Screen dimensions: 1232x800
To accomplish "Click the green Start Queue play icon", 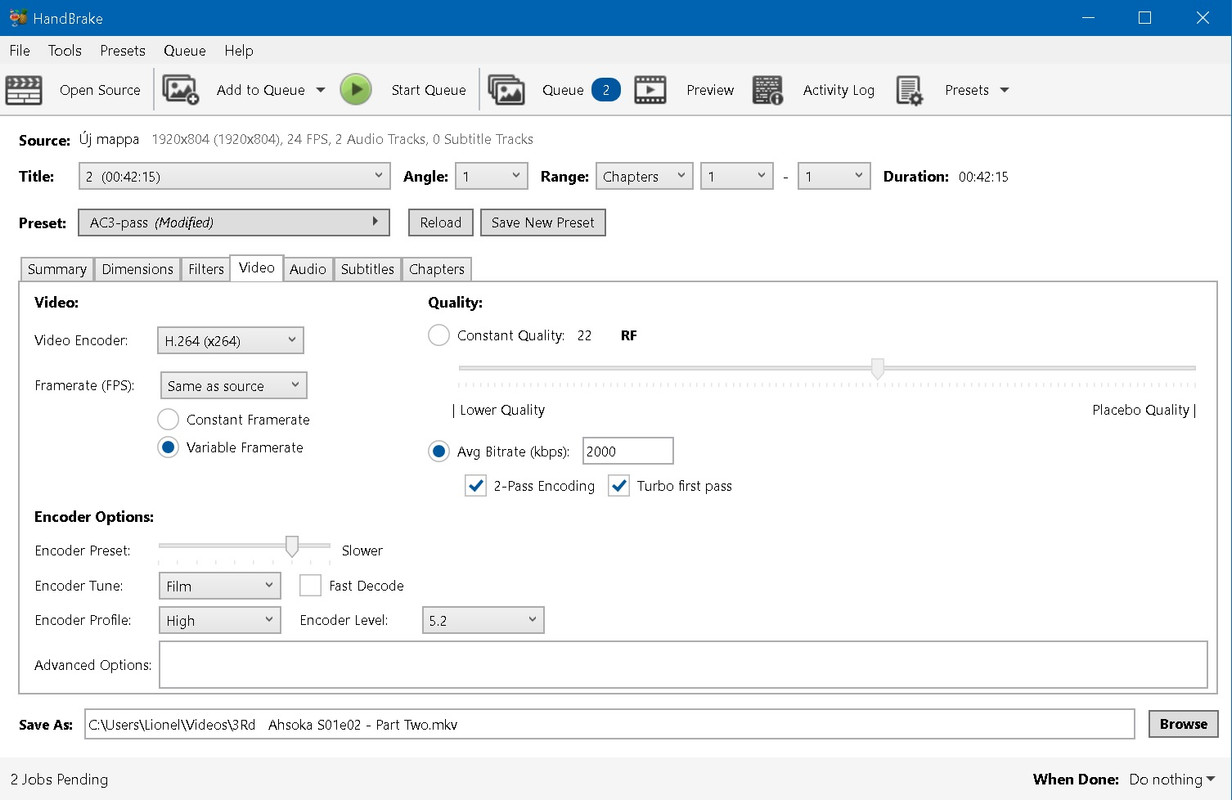I will point(355,90).
